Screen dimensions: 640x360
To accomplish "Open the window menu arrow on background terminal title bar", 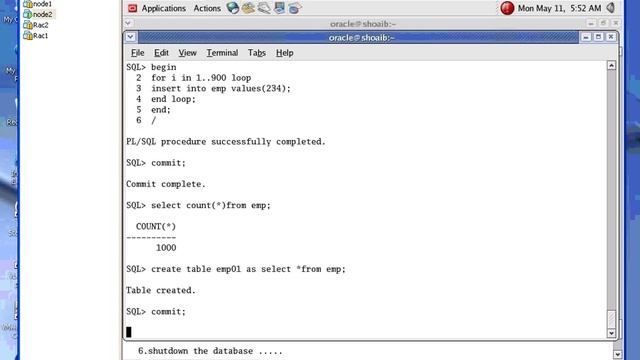I will (x=128, y=23).
